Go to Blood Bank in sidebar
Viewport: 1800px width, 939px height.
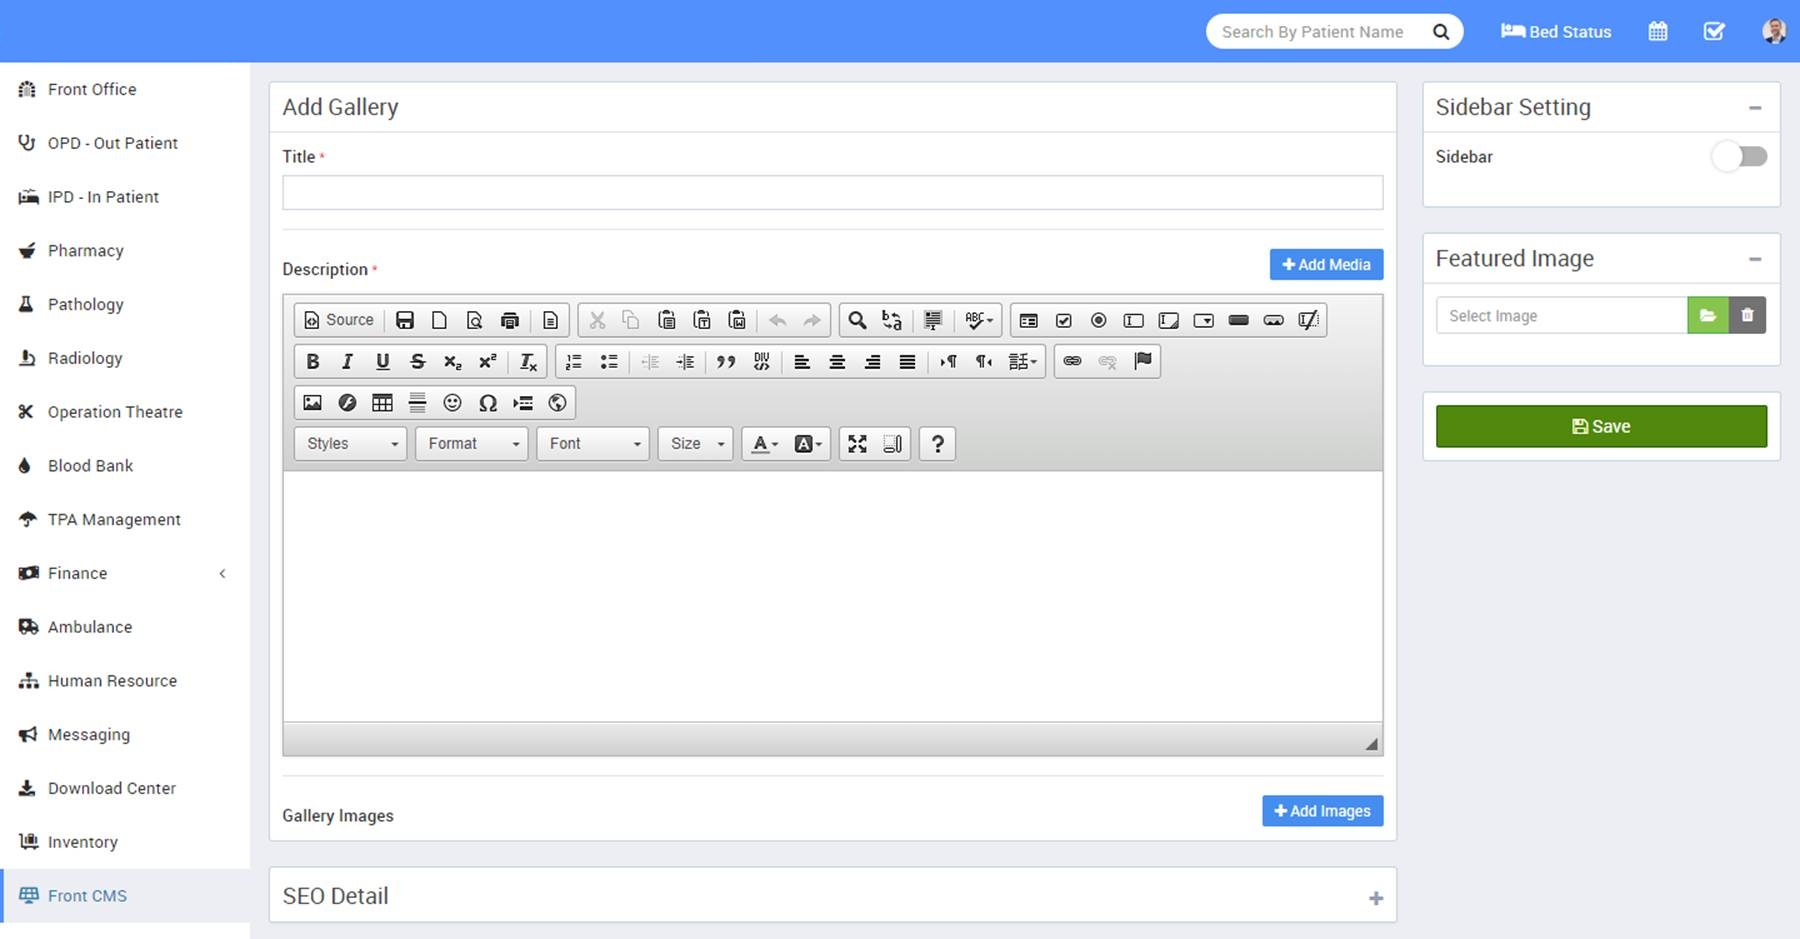[90, 466]
